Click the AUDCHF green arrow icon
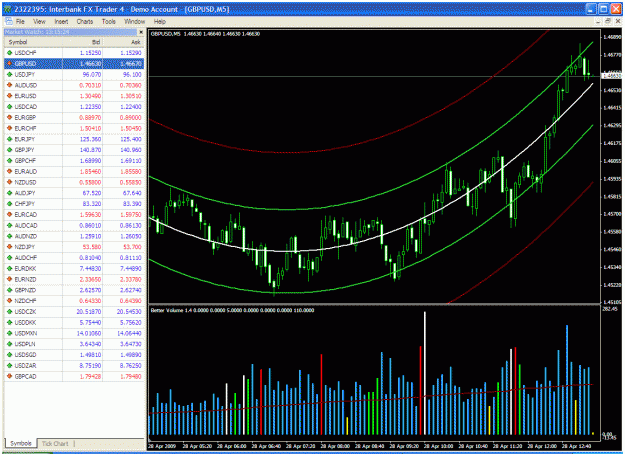The width and height of the screenshot is (625, 454). (x=10, y=257)
